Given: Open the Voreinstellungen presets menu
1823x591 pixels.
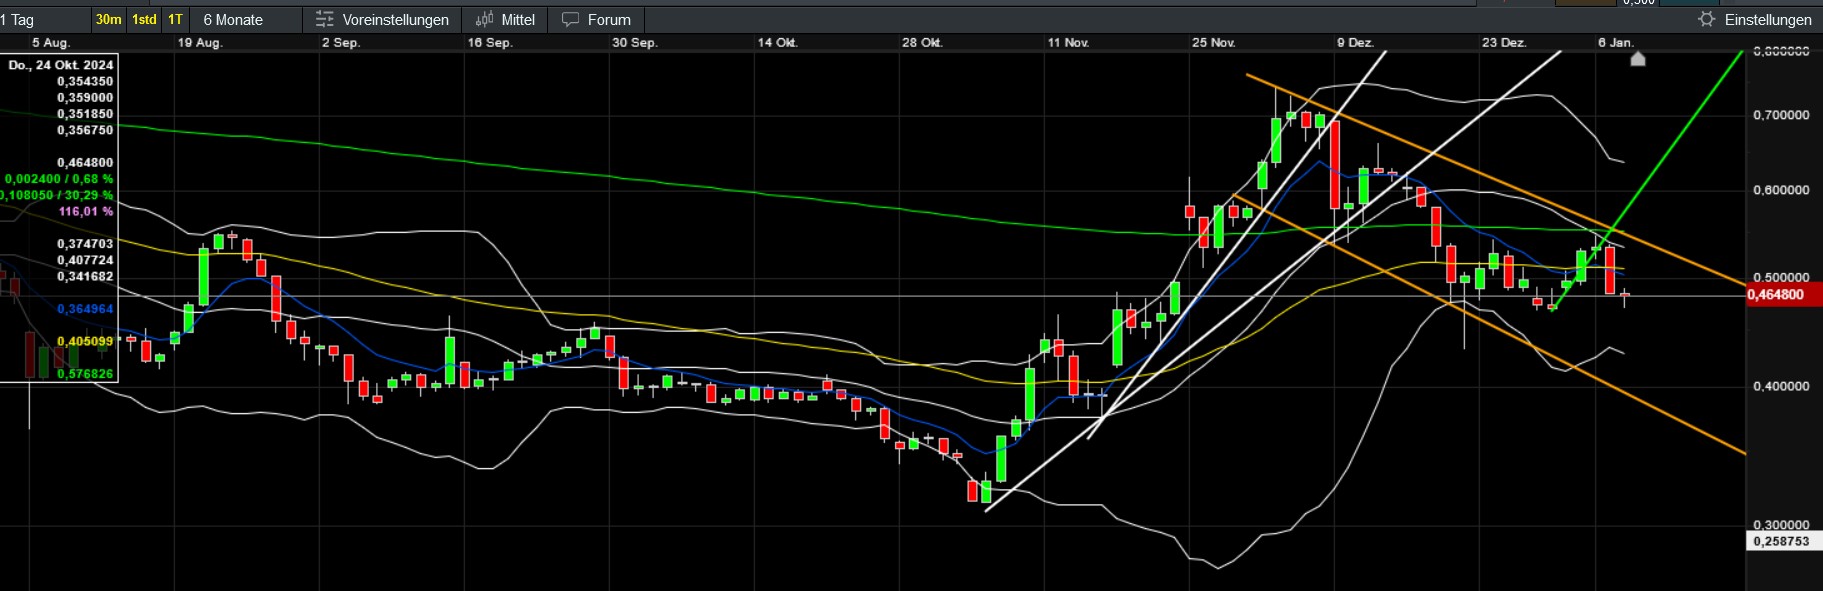Looking at the screenshot, I should tap(383, 19).
